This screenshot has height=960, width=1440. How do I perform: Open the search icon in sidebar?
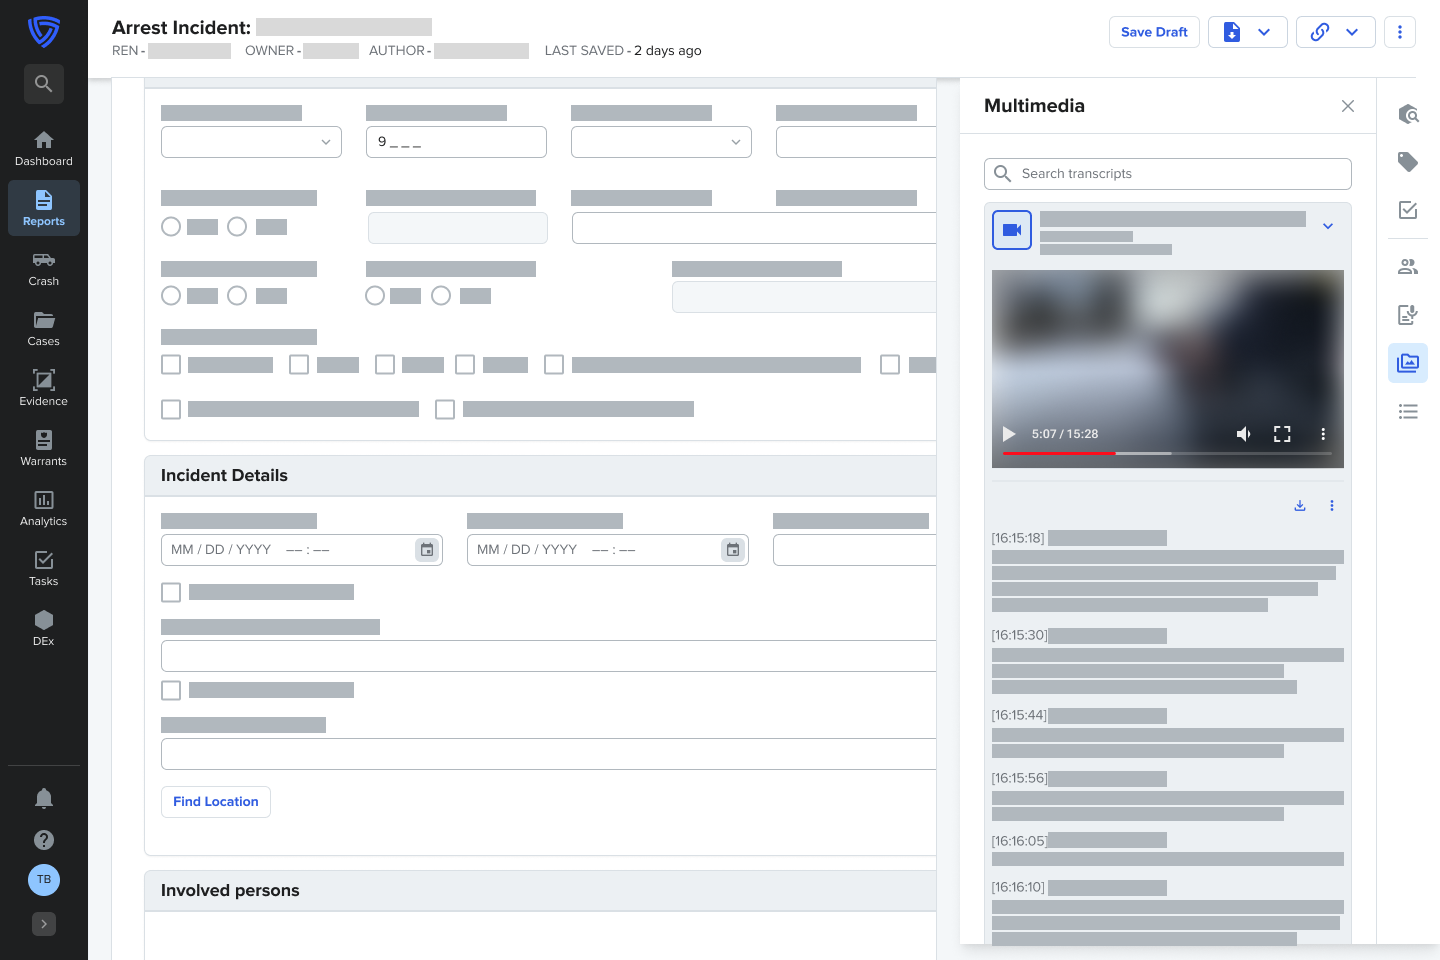43,84
